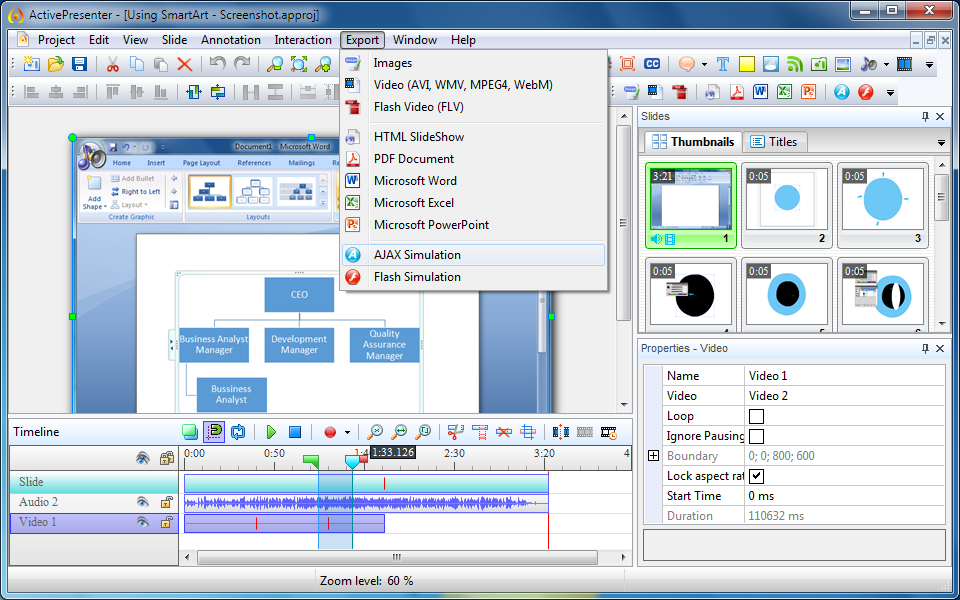Screen dimensions: 960x600
Task: Enable Loop in Video properties
Action: pyautogui.click(x=757, y=415)
